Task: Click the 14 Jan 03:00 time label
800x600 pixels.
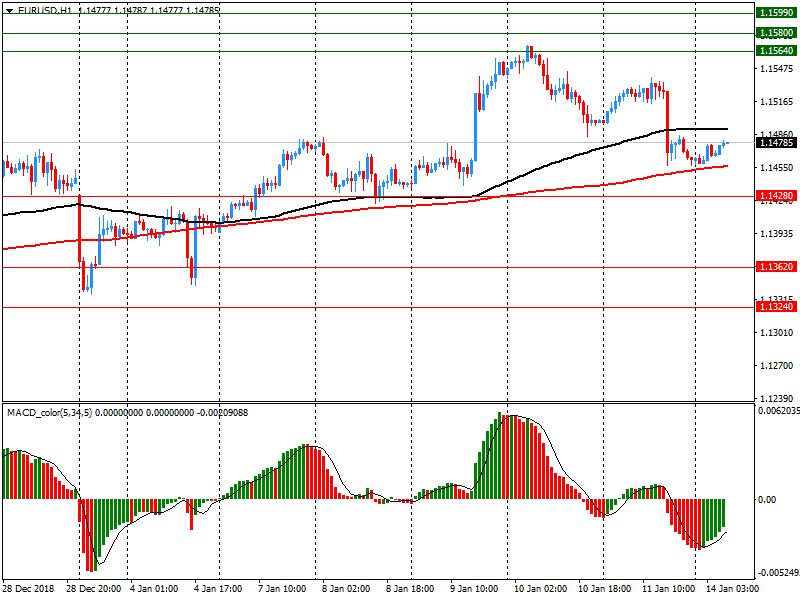Action: (x=730, y=589)
